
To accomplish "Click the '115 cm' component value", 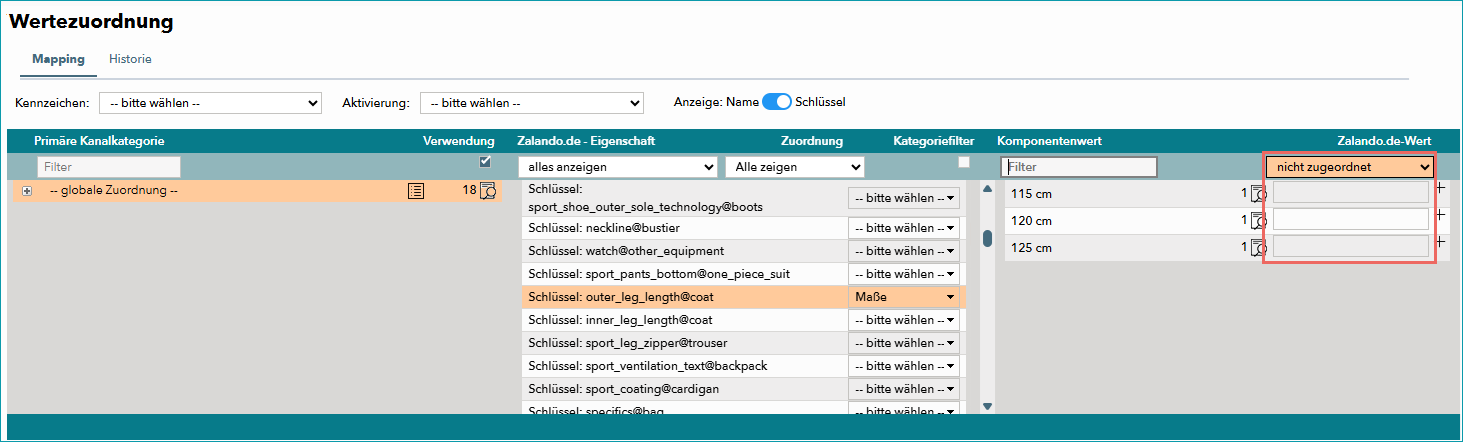I will click(x=1032, y=194).
